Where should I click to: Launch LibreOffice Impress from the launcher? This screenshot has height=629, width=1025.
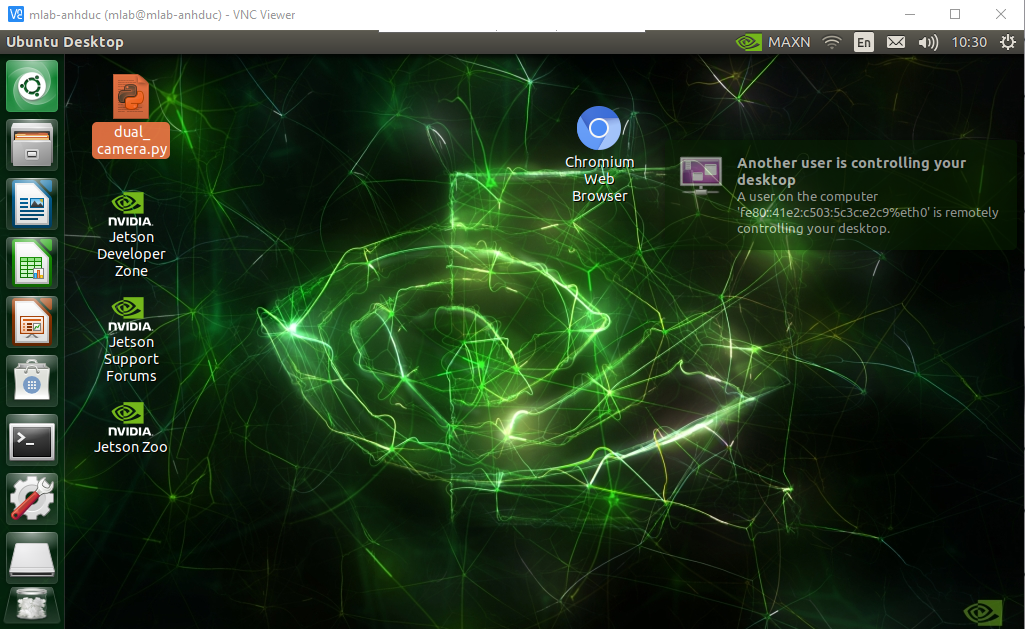coord(32,322)
